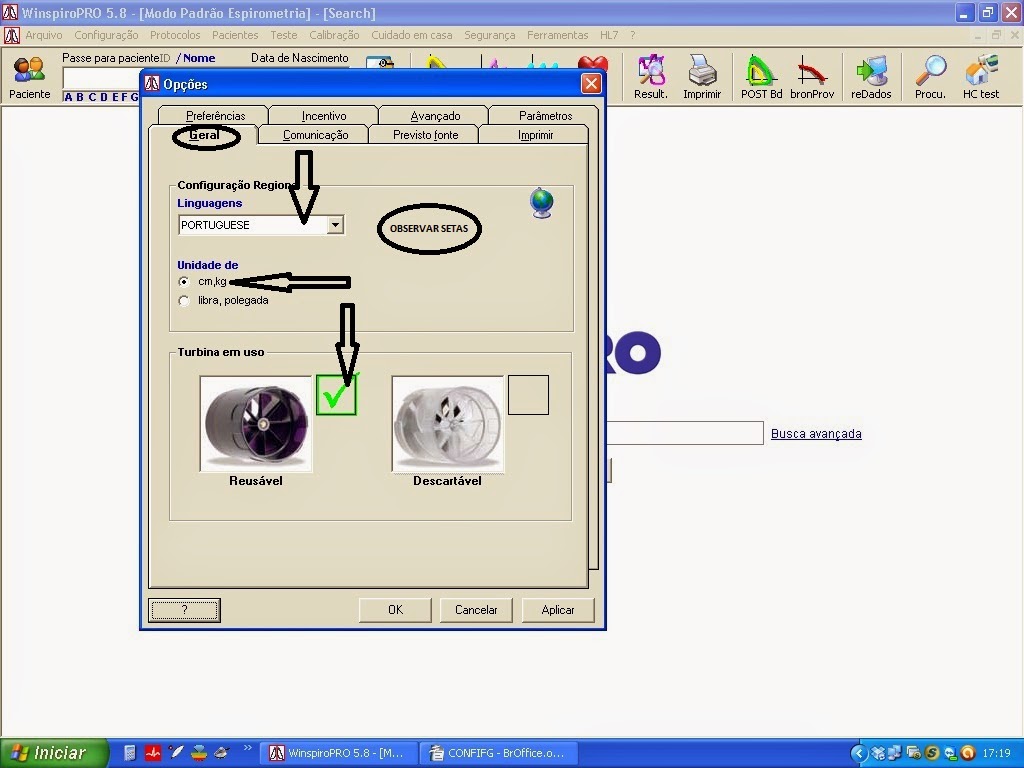Open the Protocolos menu
This screenshot has height=768, width=1024.
click(175, 35)
